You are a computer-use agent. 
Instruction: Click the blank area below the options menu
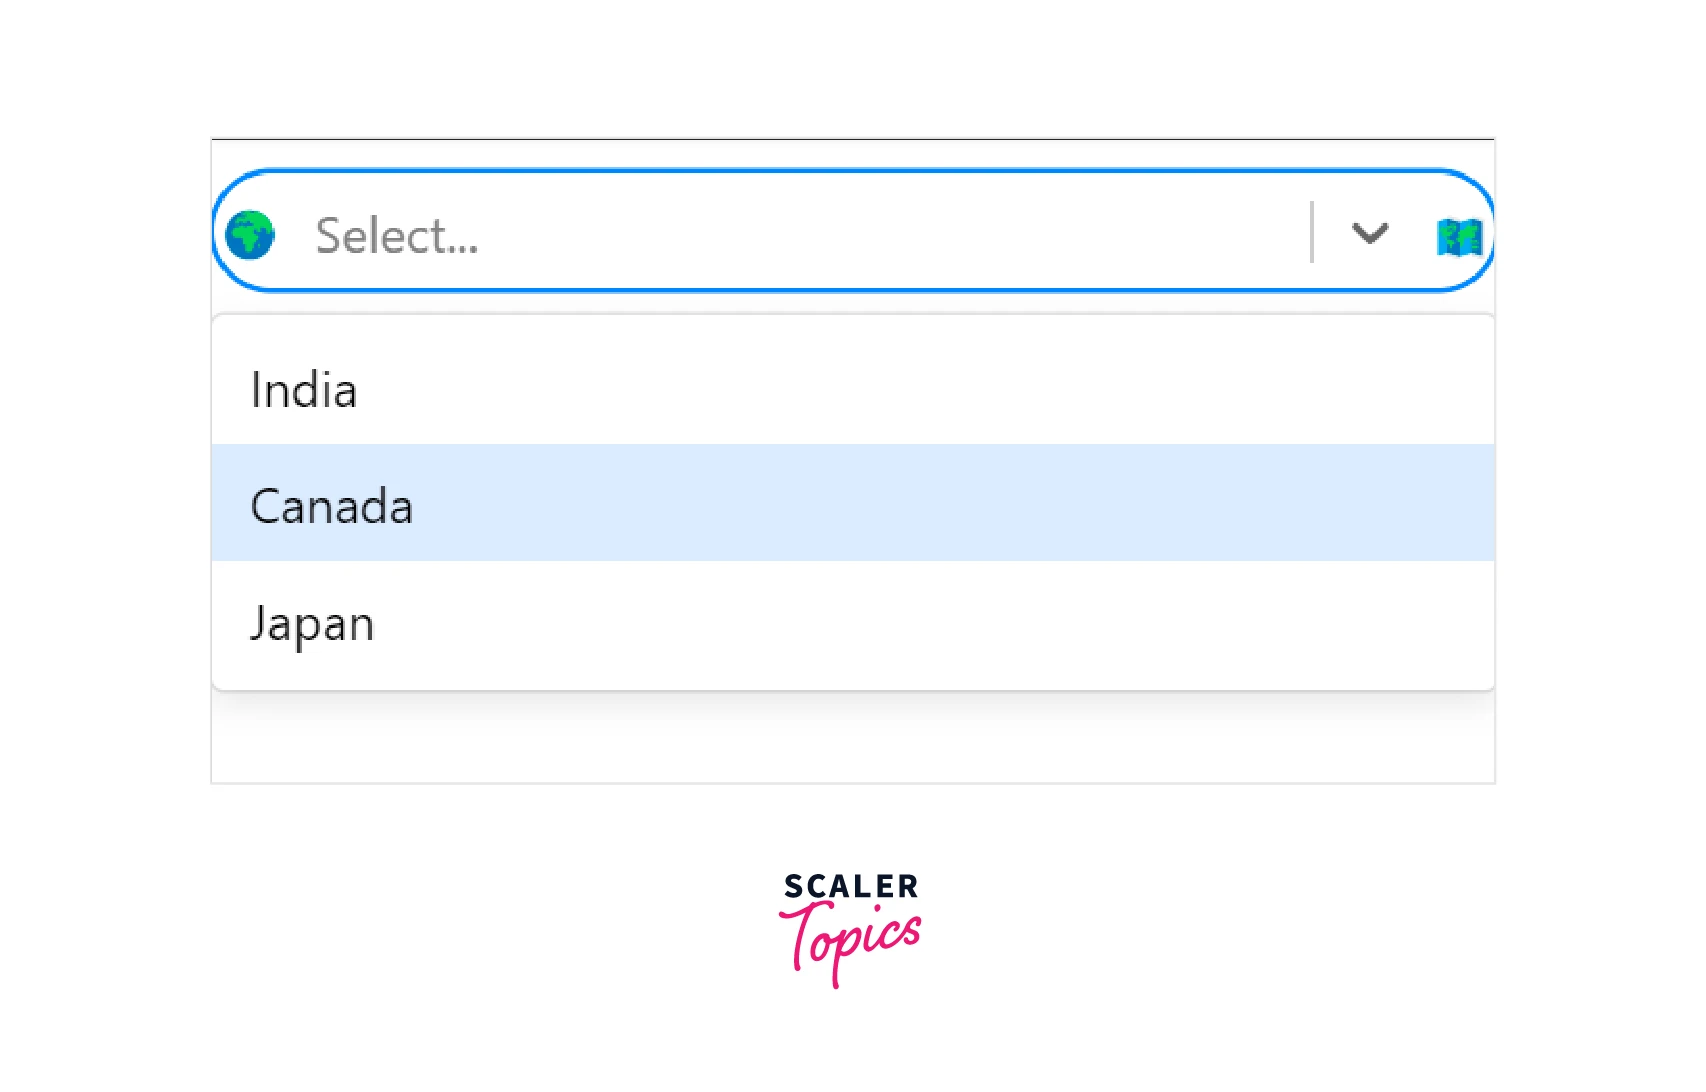point(852,740)
